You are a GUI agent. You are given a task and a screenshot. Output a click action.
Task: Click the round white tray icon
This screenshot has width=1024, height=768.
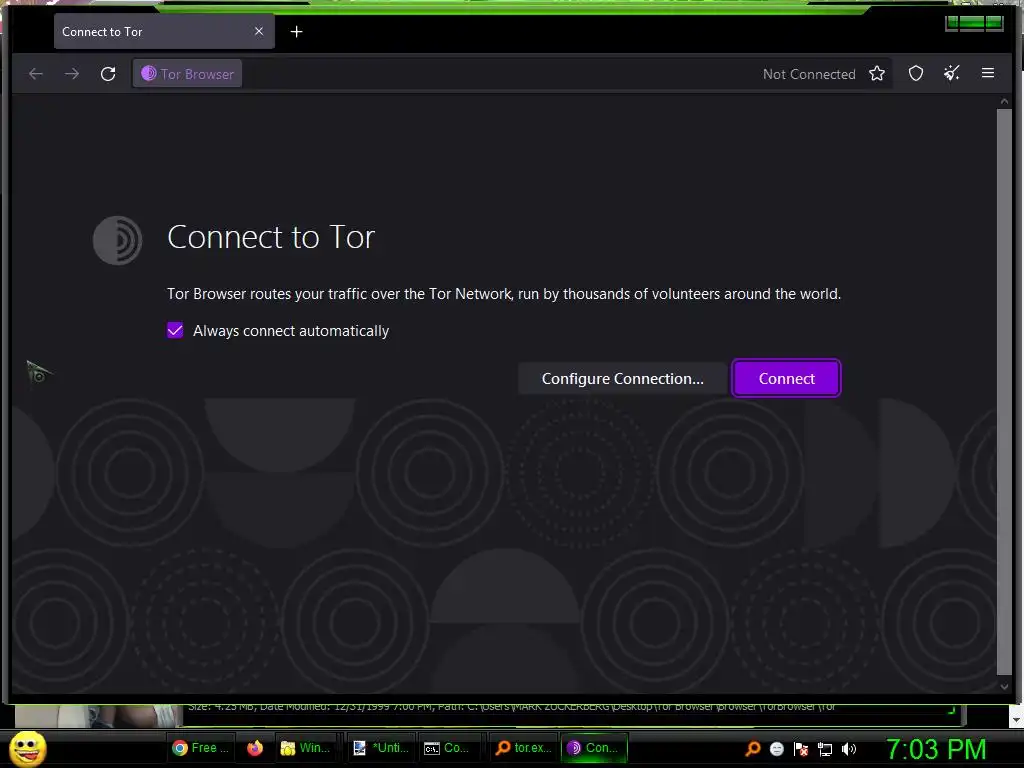(776, 749)
